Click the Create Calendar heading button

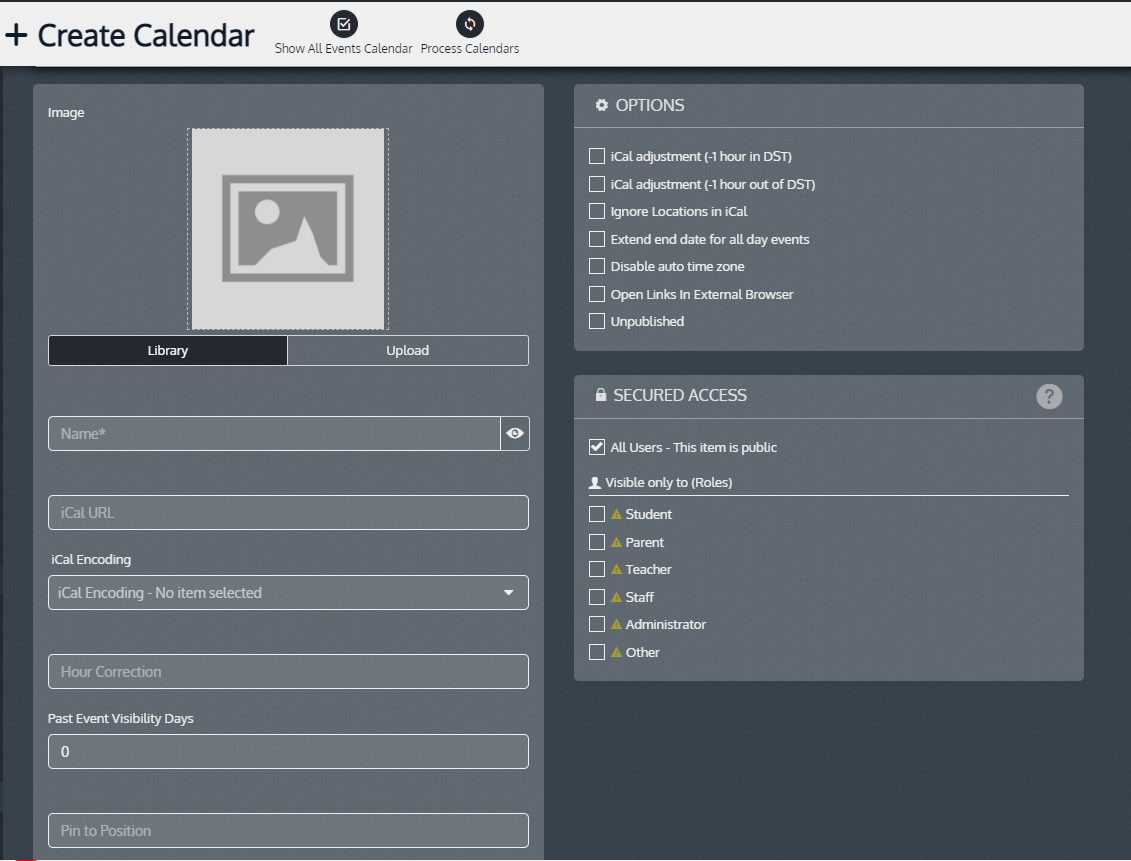(144, 34)
